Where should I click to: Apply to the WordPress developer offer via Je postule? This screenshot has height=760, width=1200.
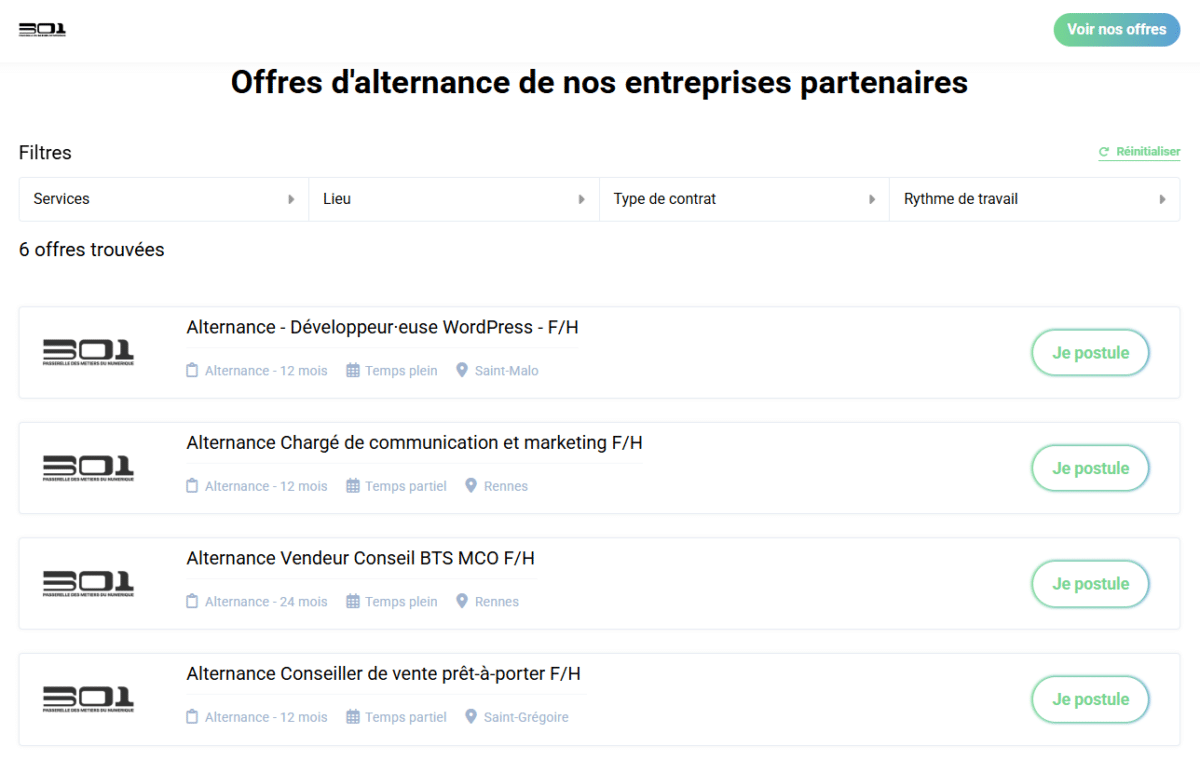coord(1090,353)
